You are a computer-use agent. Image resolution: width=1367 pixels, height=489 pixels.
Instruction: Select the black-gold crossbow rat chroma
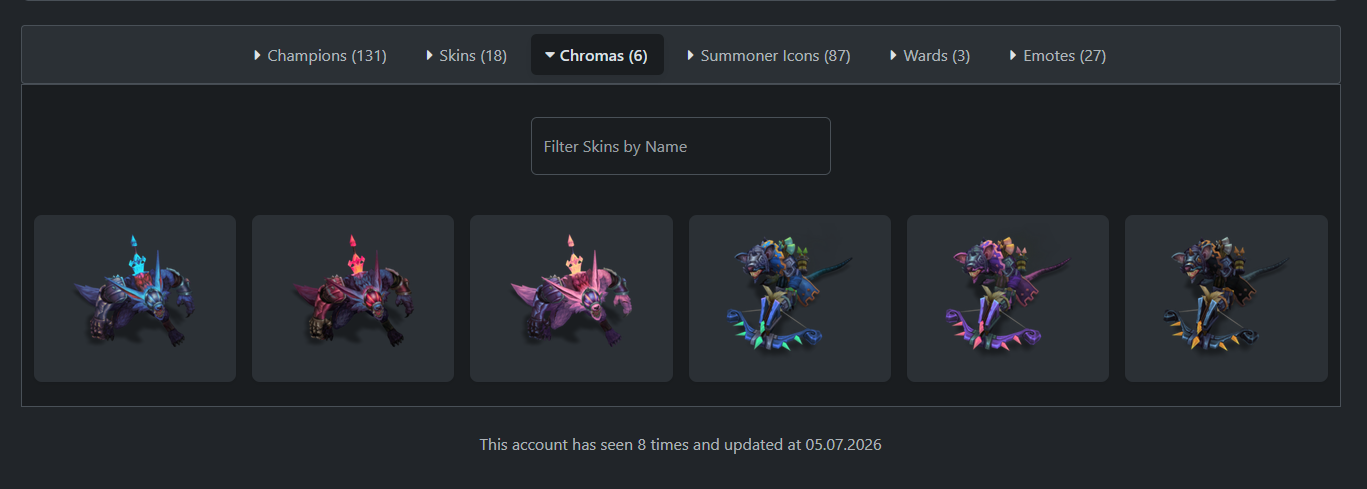click(x=1226, y=298)
